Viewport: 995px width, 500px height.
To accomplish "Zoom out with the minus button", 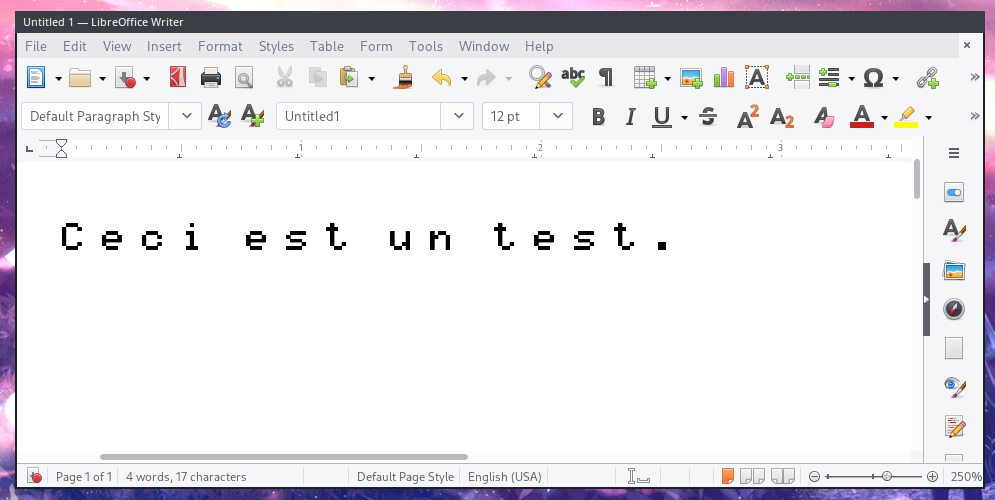I will click(815, 477).
